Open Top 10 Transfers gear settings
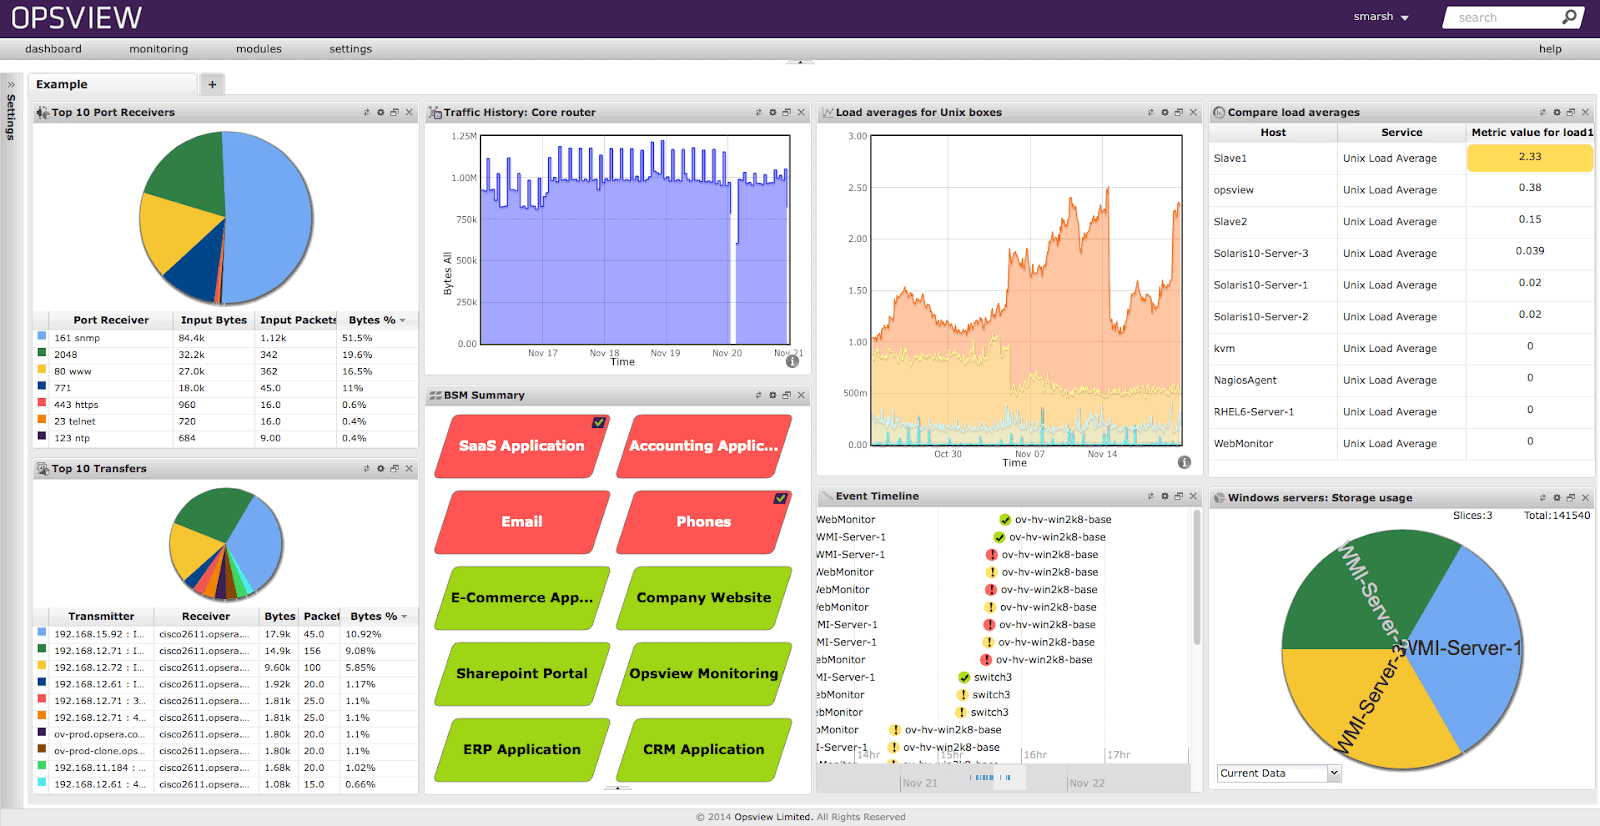This screenshot has height=826, width=1600. [x=380, y=469]
